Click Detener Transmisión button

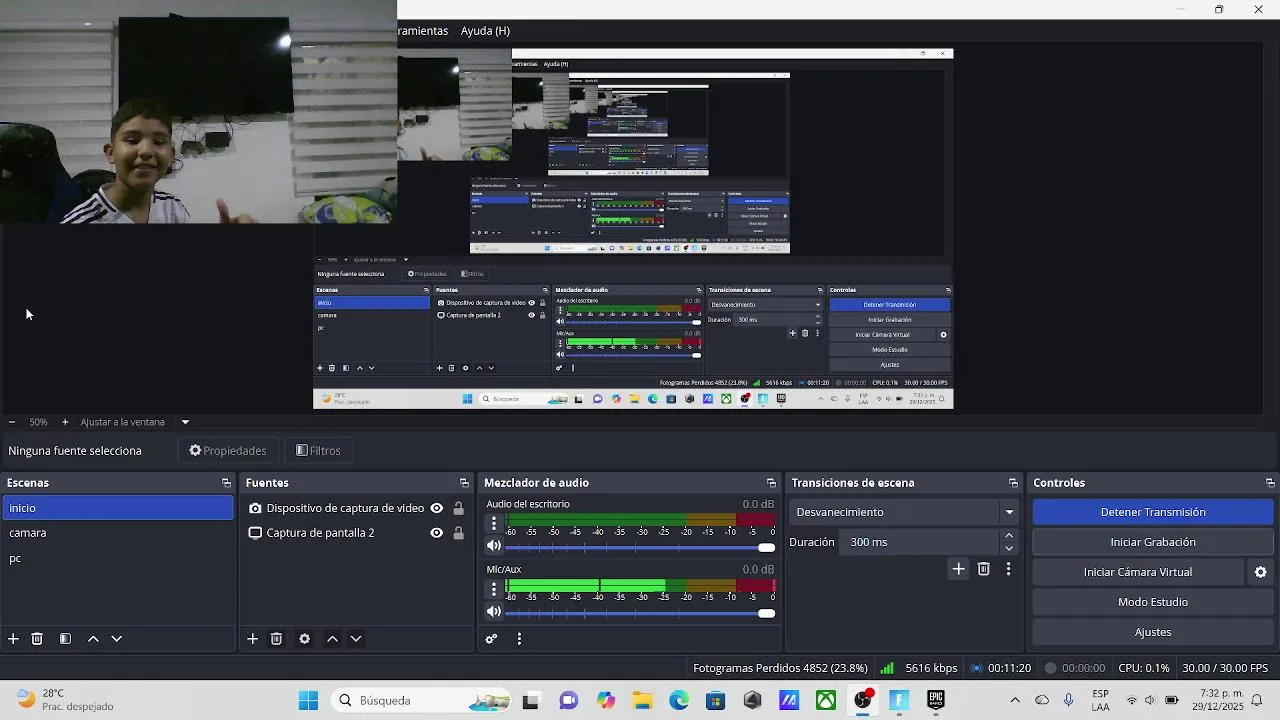pos(1153,512)
